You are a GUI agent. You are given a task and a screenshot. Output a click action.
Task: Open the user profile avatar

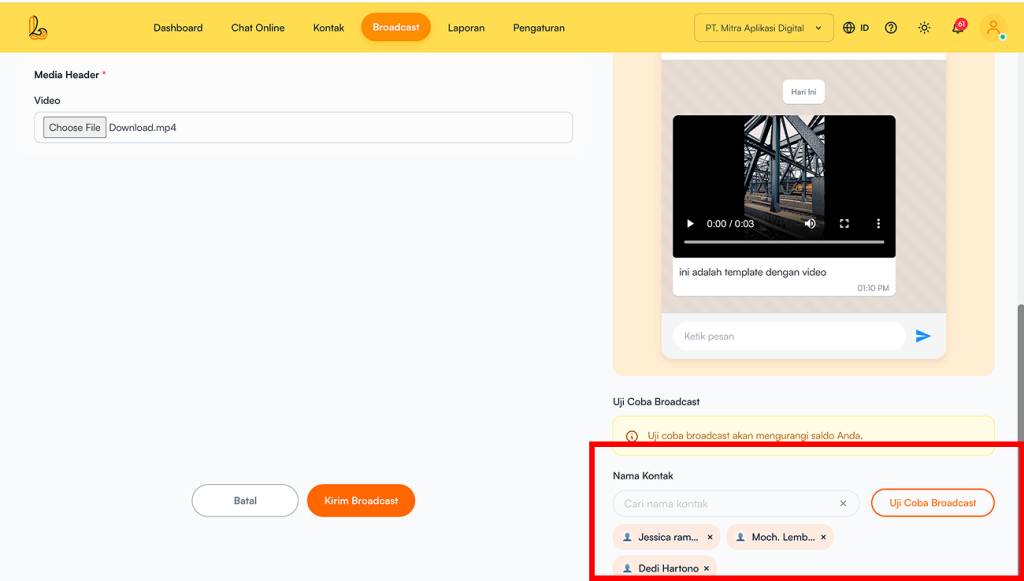[x=993, y=28]
